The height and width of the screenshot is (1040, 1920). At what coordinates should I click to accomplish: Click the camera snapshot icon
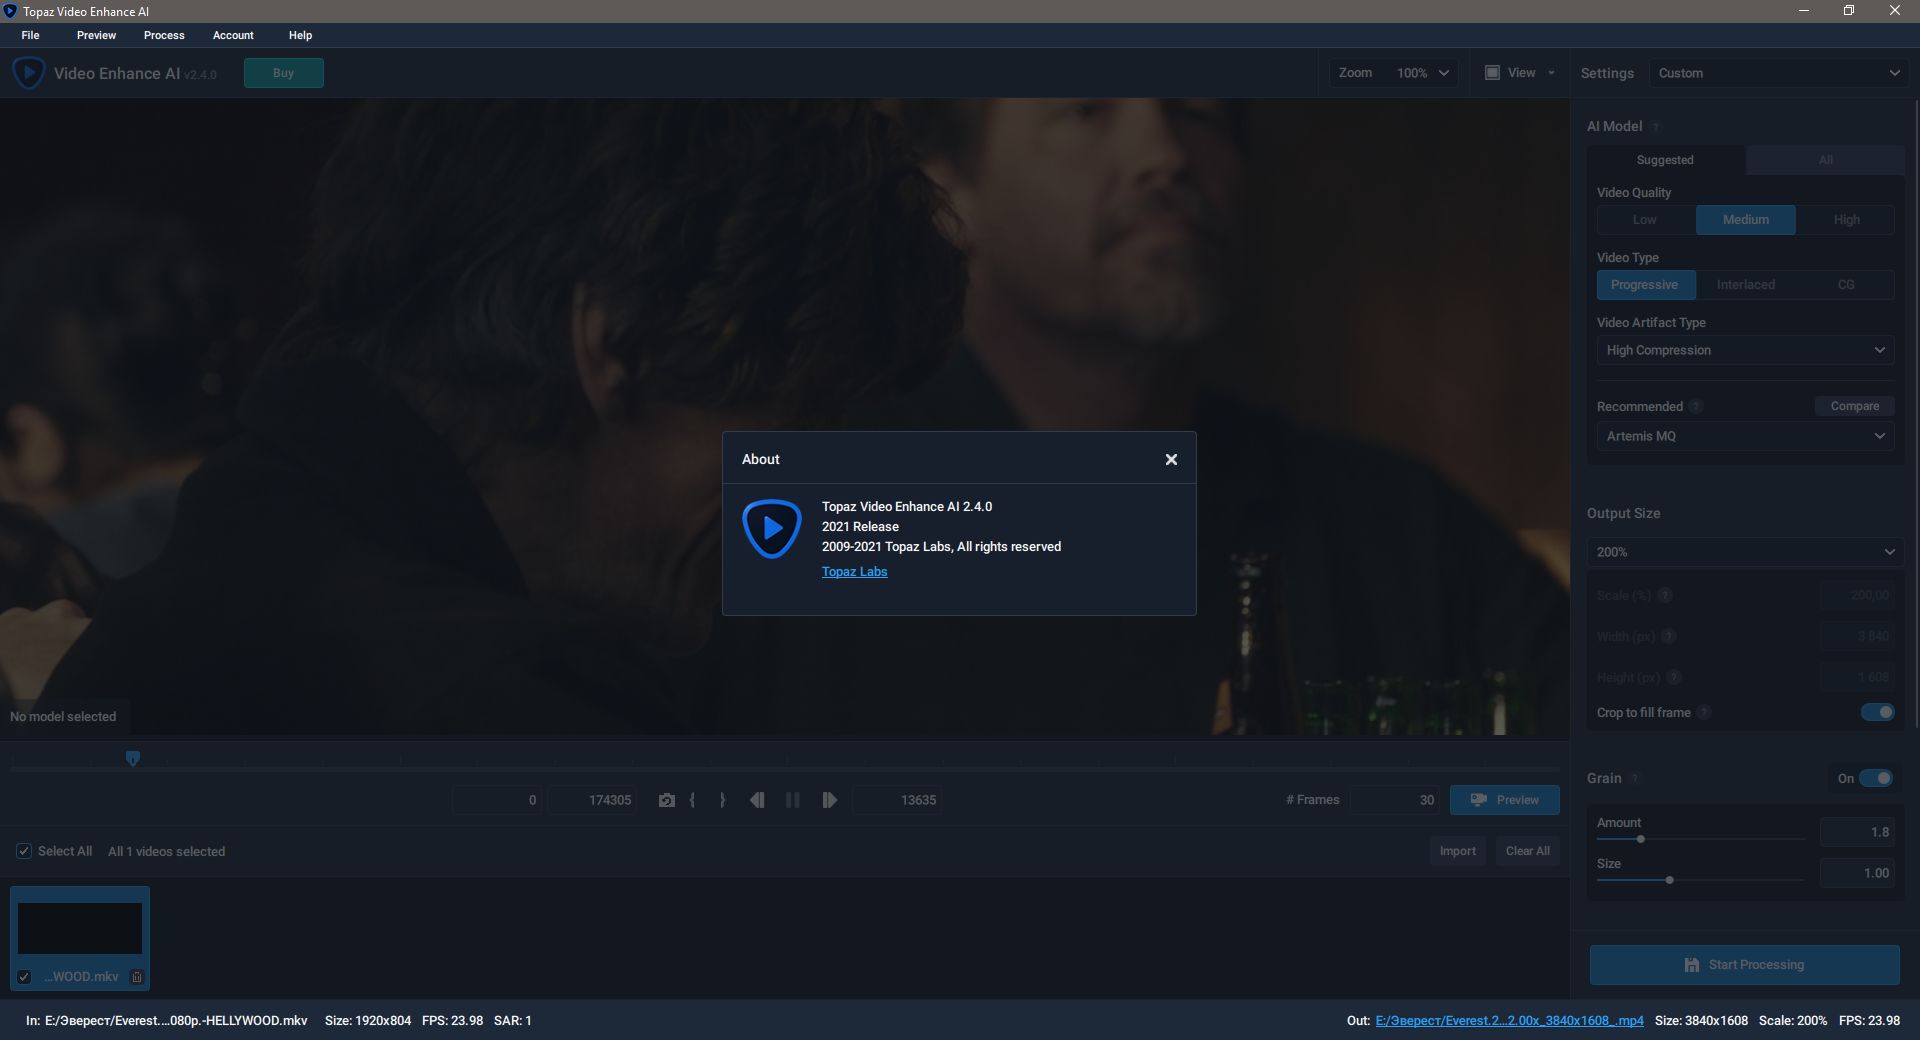tap(667, 800)
